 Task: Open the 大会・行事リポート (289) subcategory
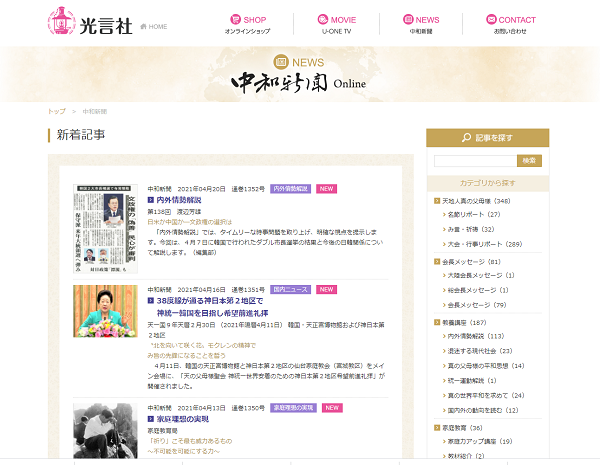pos(485,244)
